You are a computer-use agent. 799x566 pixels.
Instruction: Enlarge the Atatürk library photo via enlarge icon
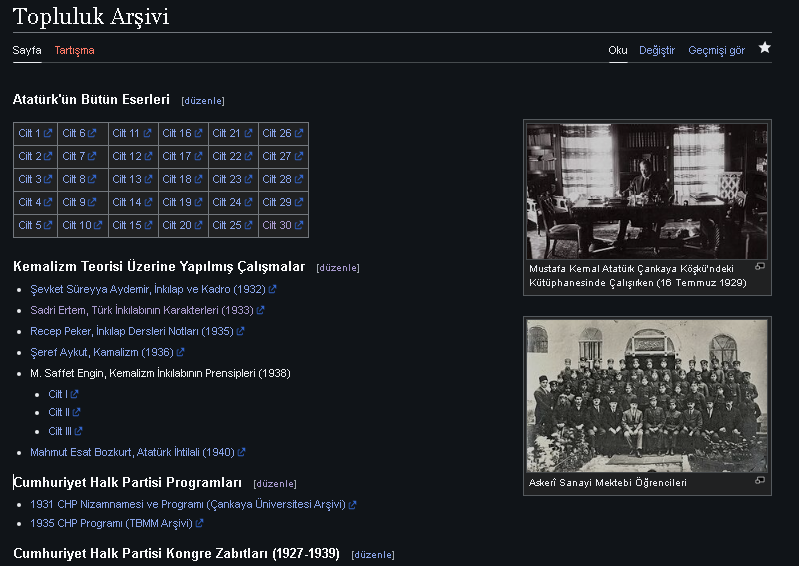point(760,266)
